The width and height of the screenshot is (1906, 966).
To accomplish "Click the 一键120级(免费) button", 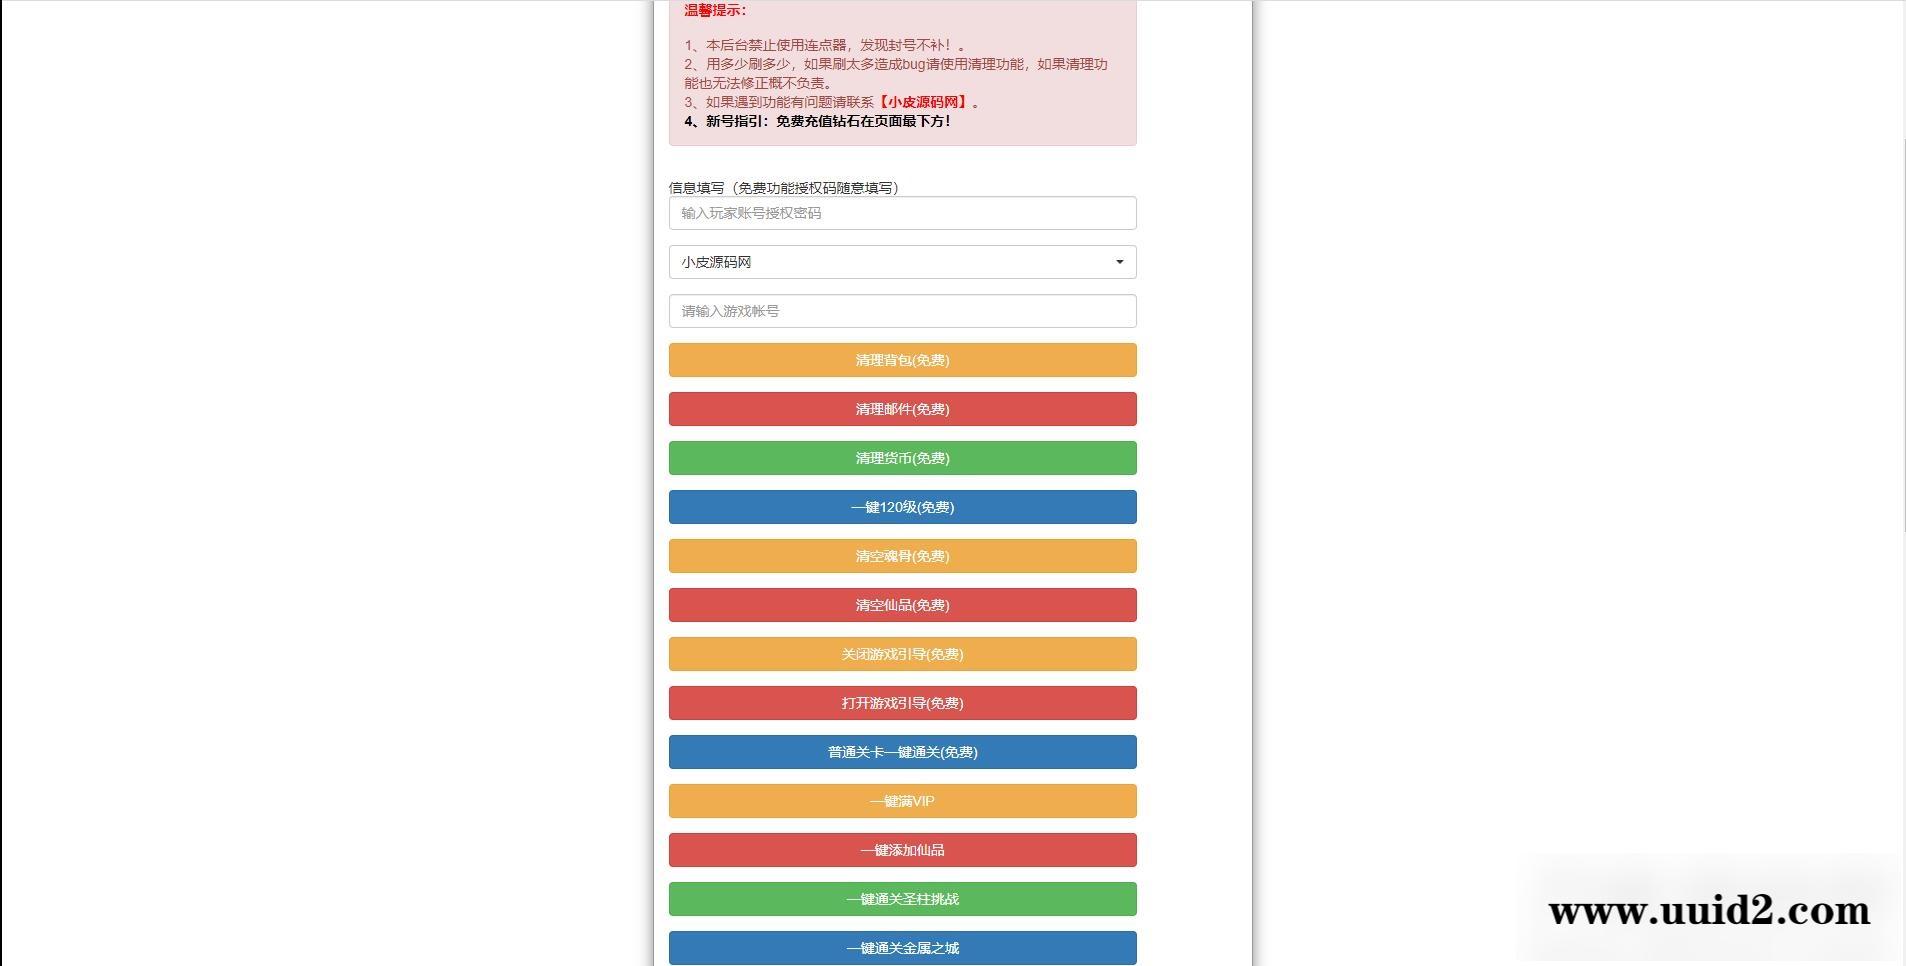I will [902, 507].
